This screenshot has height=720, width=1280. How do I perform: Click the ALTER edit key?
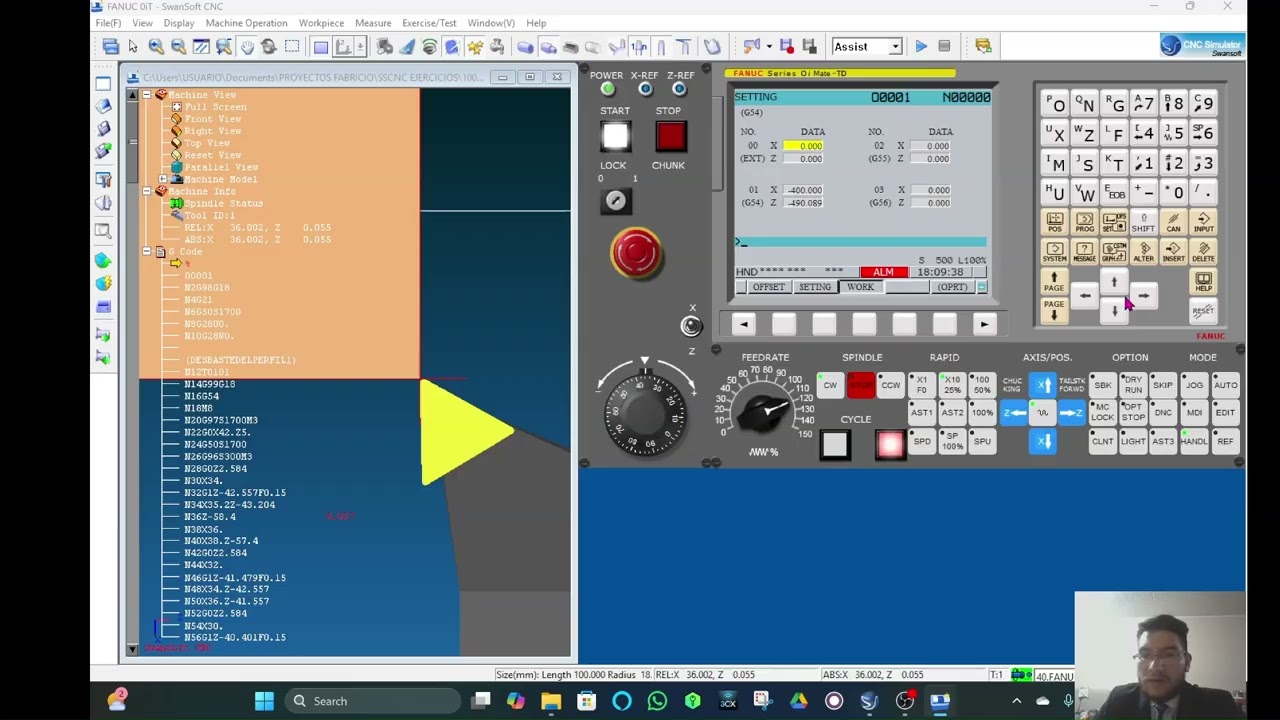[x=1144, y=252]
